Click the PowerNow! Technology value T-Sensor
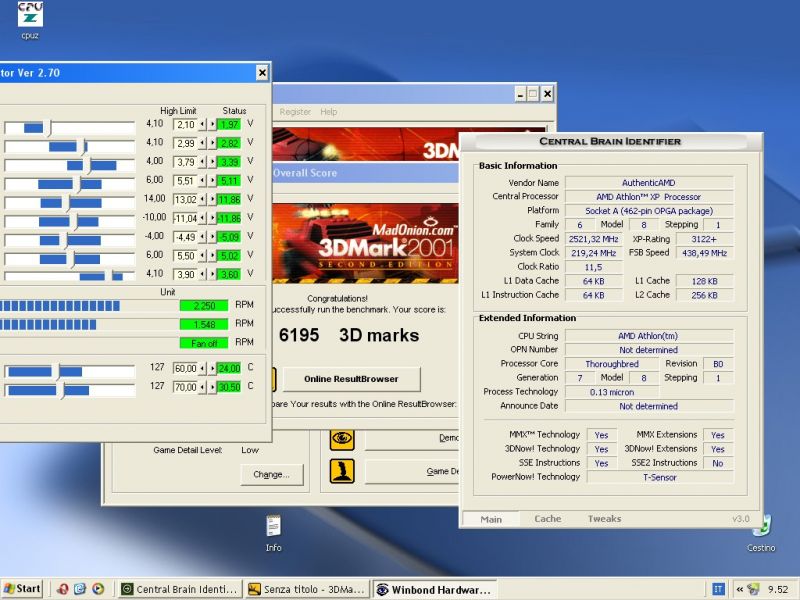Screen dimensions: 800x600 (x=660, y=477)
